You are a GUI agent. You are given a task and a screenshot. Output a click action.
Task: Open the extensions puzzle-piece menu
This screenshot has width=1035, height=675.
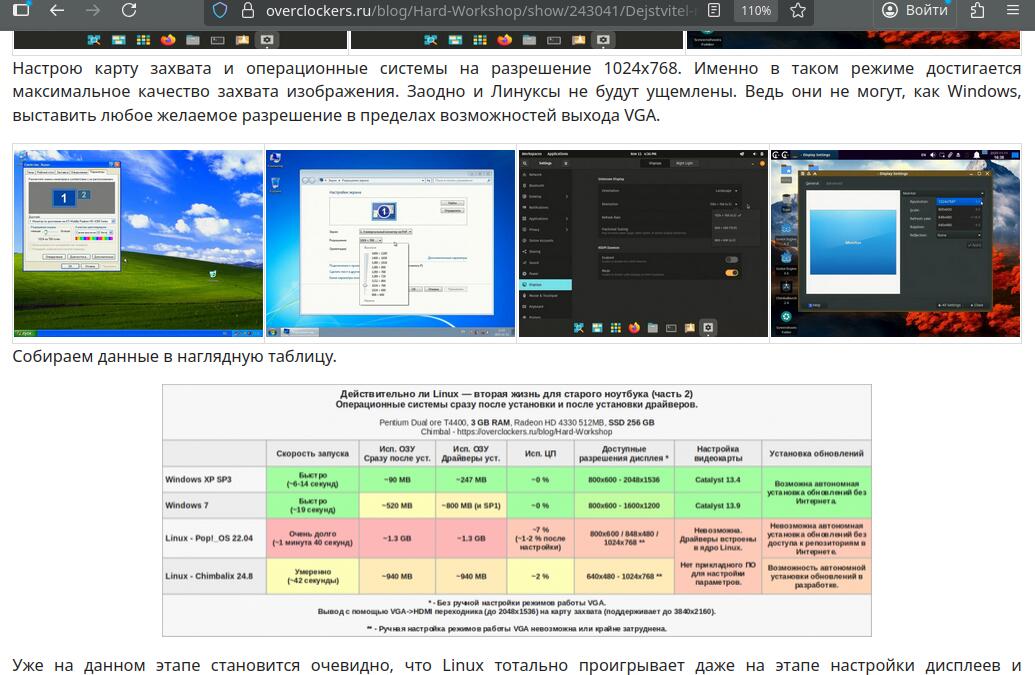coord(977,10)
